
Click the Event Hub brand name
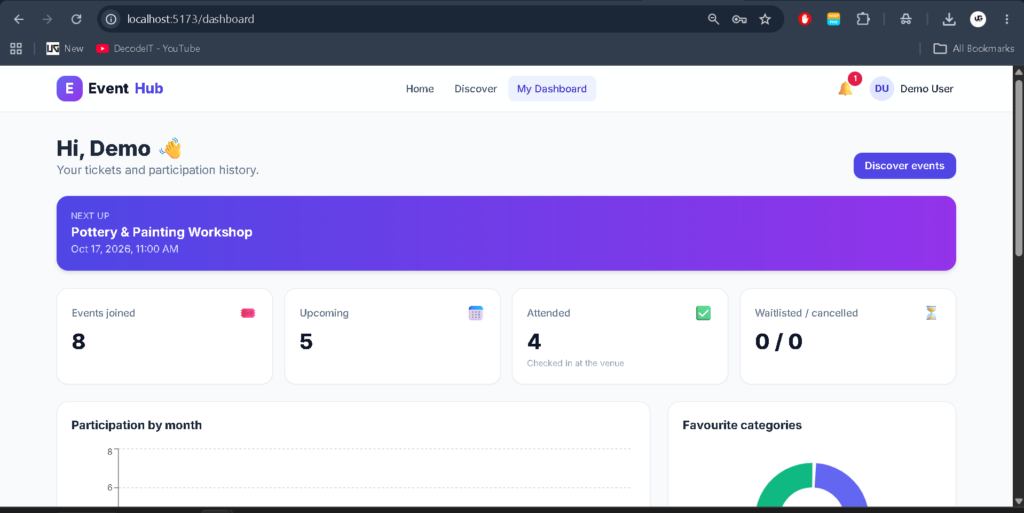tap(125, 88)
